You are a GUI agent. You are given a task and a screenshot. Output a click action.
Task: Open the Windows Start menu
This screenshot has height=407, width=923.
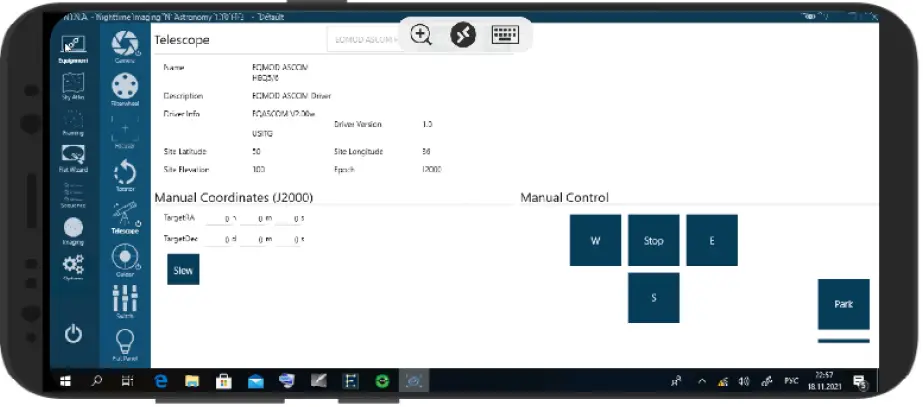pos(65,382)
